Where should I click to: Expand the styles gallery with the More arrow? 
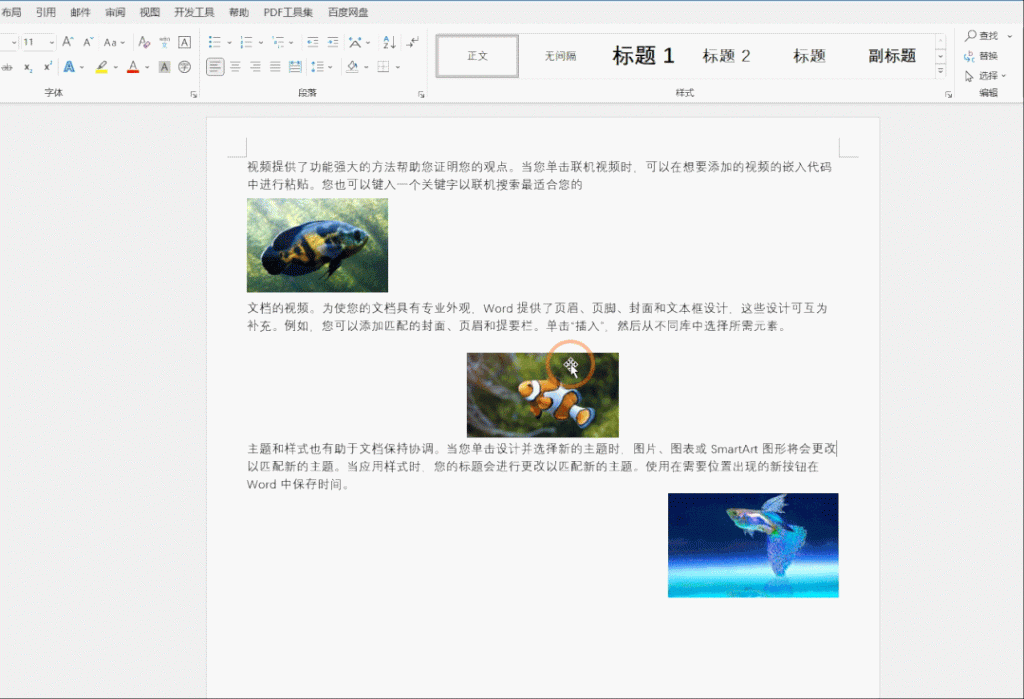(x=941, y=72)
